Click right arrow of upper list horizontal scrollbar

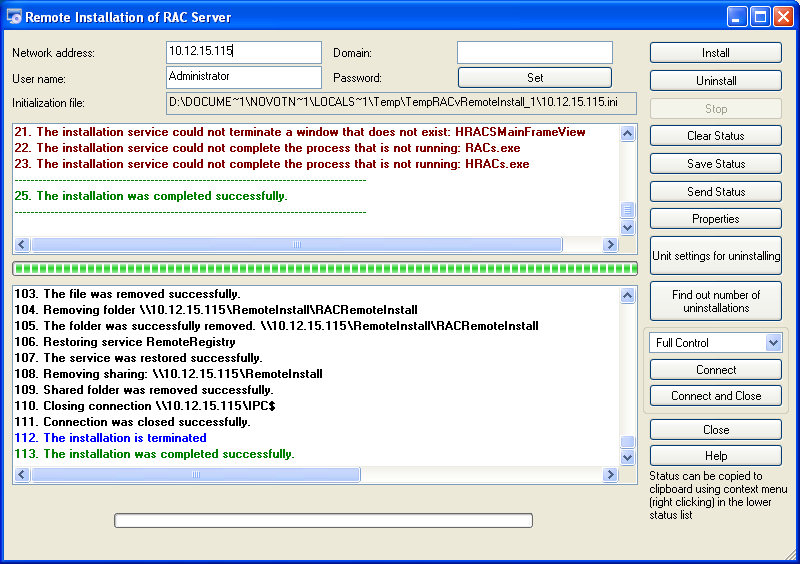(610, 244)
